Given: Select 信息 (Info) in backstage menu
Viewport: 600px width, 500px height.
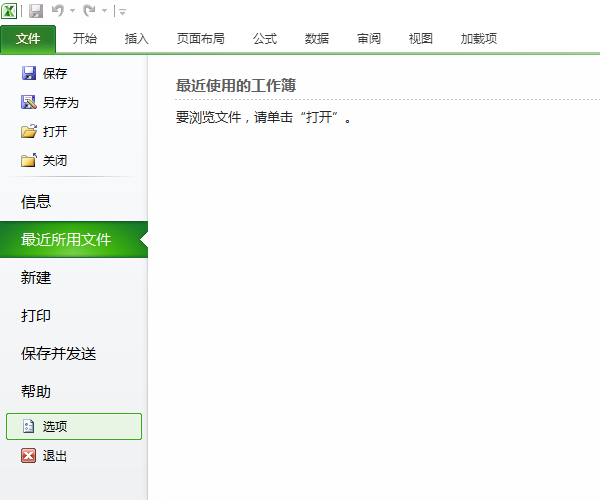Looking at the screenshot, I should pyautogui.click(x=36, y=202).
